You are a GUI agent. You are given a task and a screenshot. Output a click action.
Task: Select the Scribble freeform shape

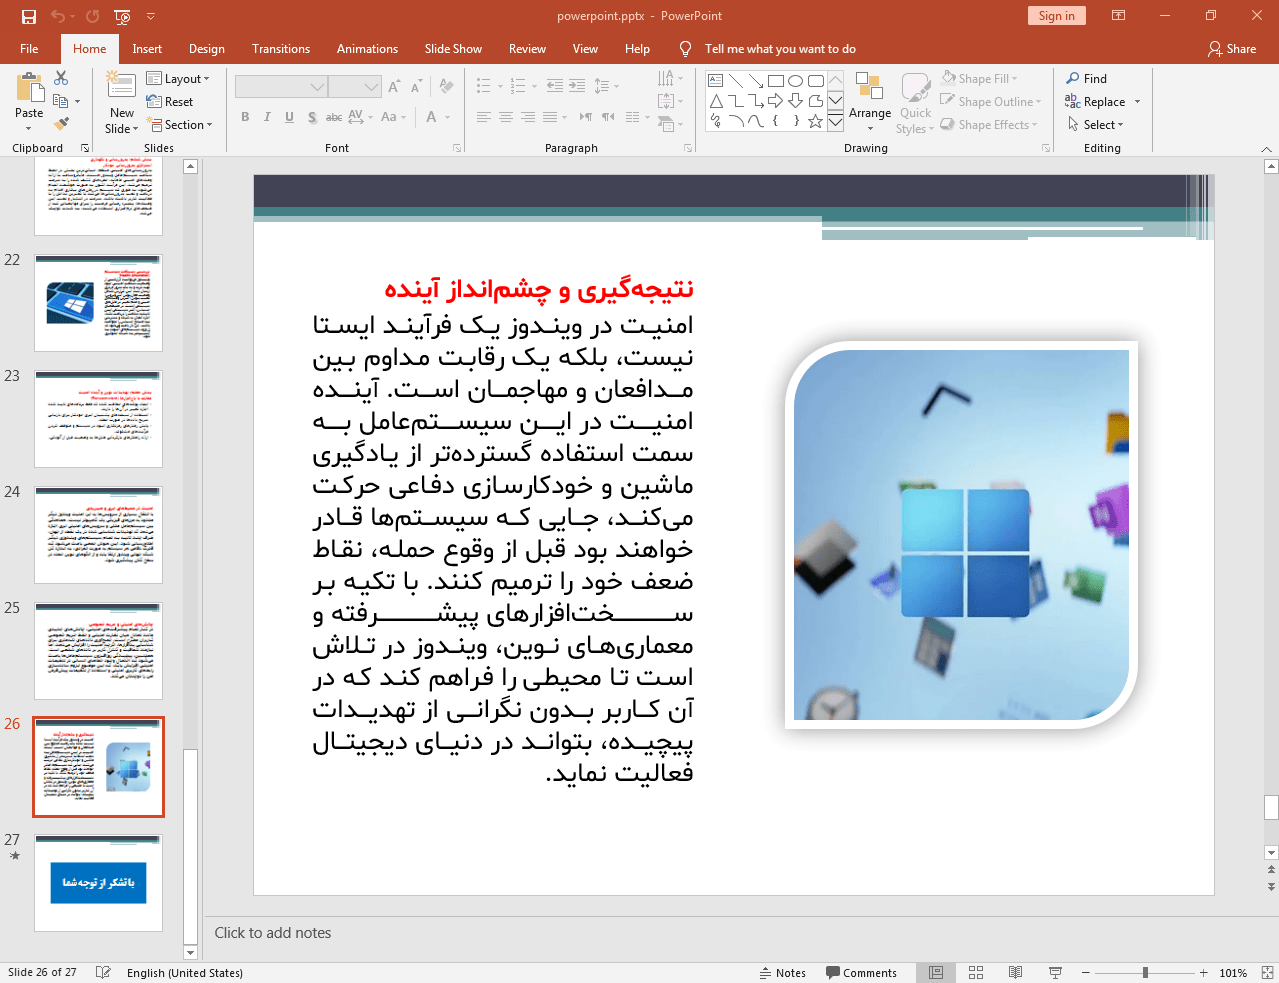point(715,121)
